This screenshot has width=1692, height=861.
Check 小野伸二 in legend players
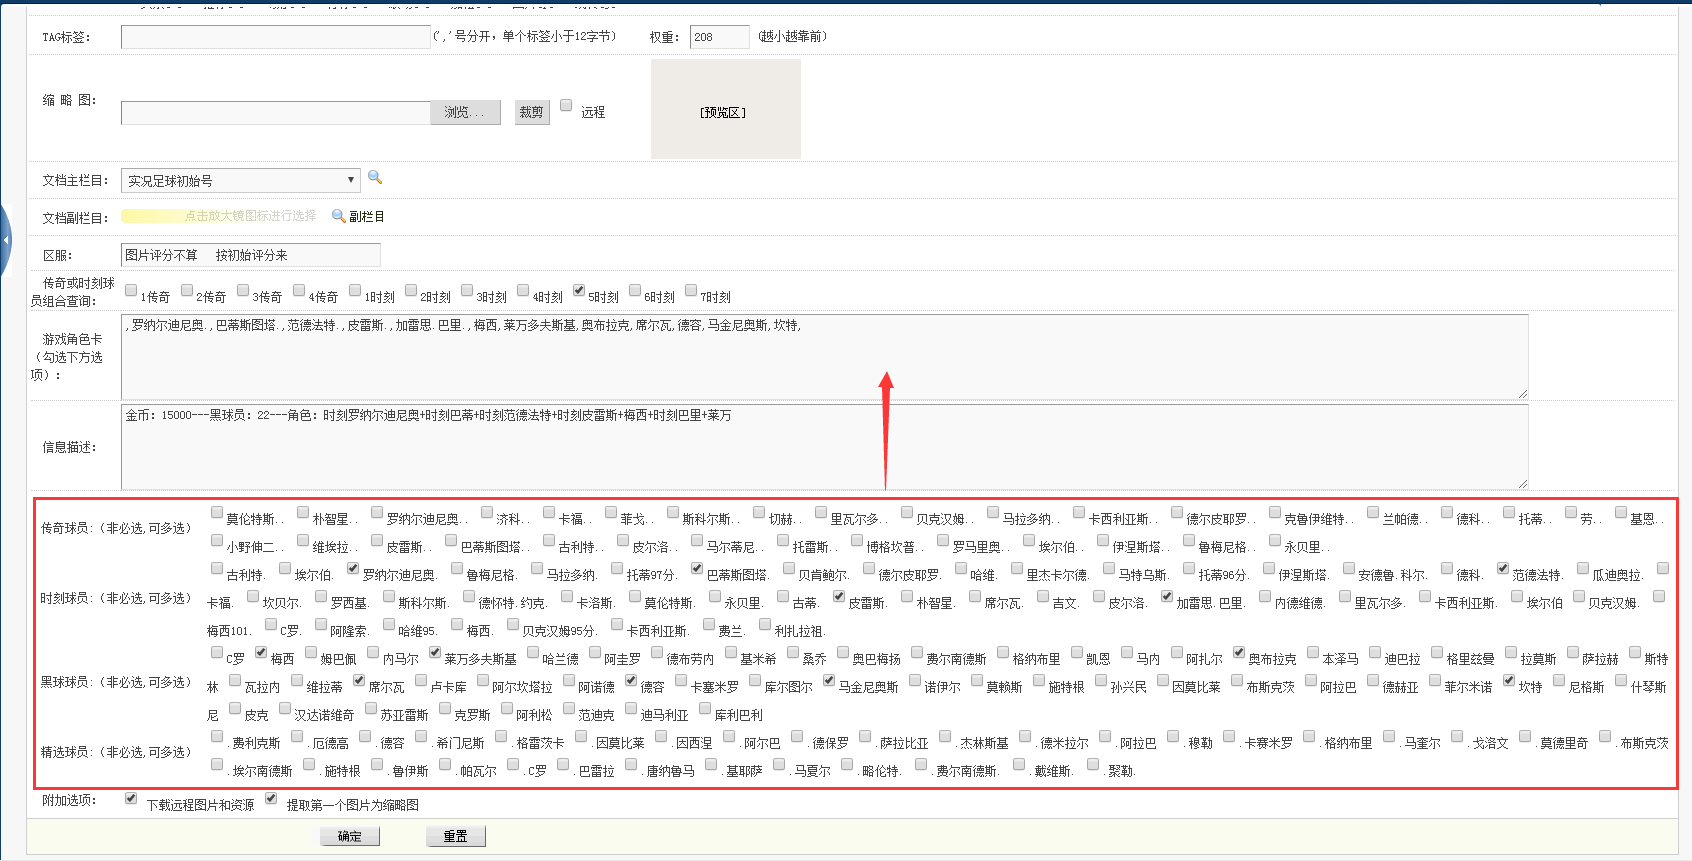tap(217, 540)
